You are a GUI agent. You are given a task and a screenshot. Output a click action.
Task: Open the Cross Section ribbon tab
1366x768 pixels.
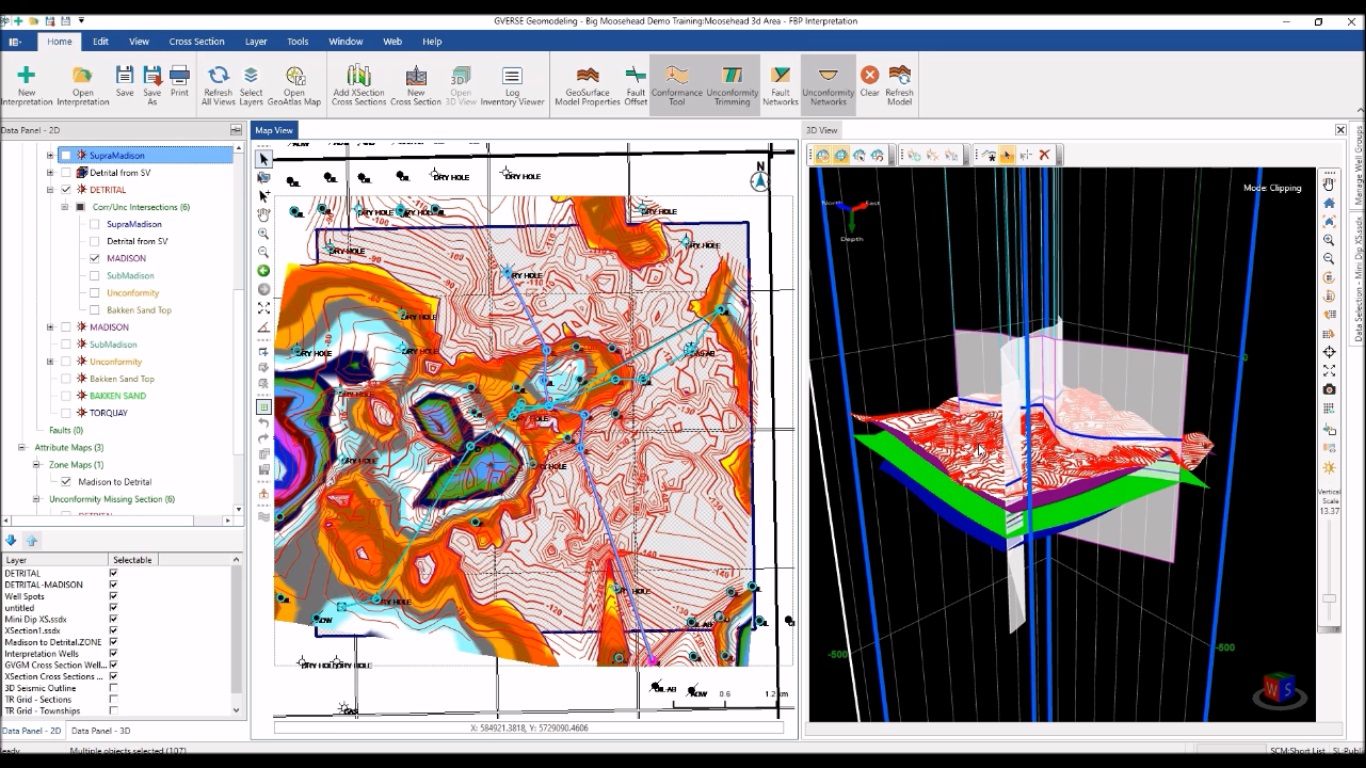196,41
